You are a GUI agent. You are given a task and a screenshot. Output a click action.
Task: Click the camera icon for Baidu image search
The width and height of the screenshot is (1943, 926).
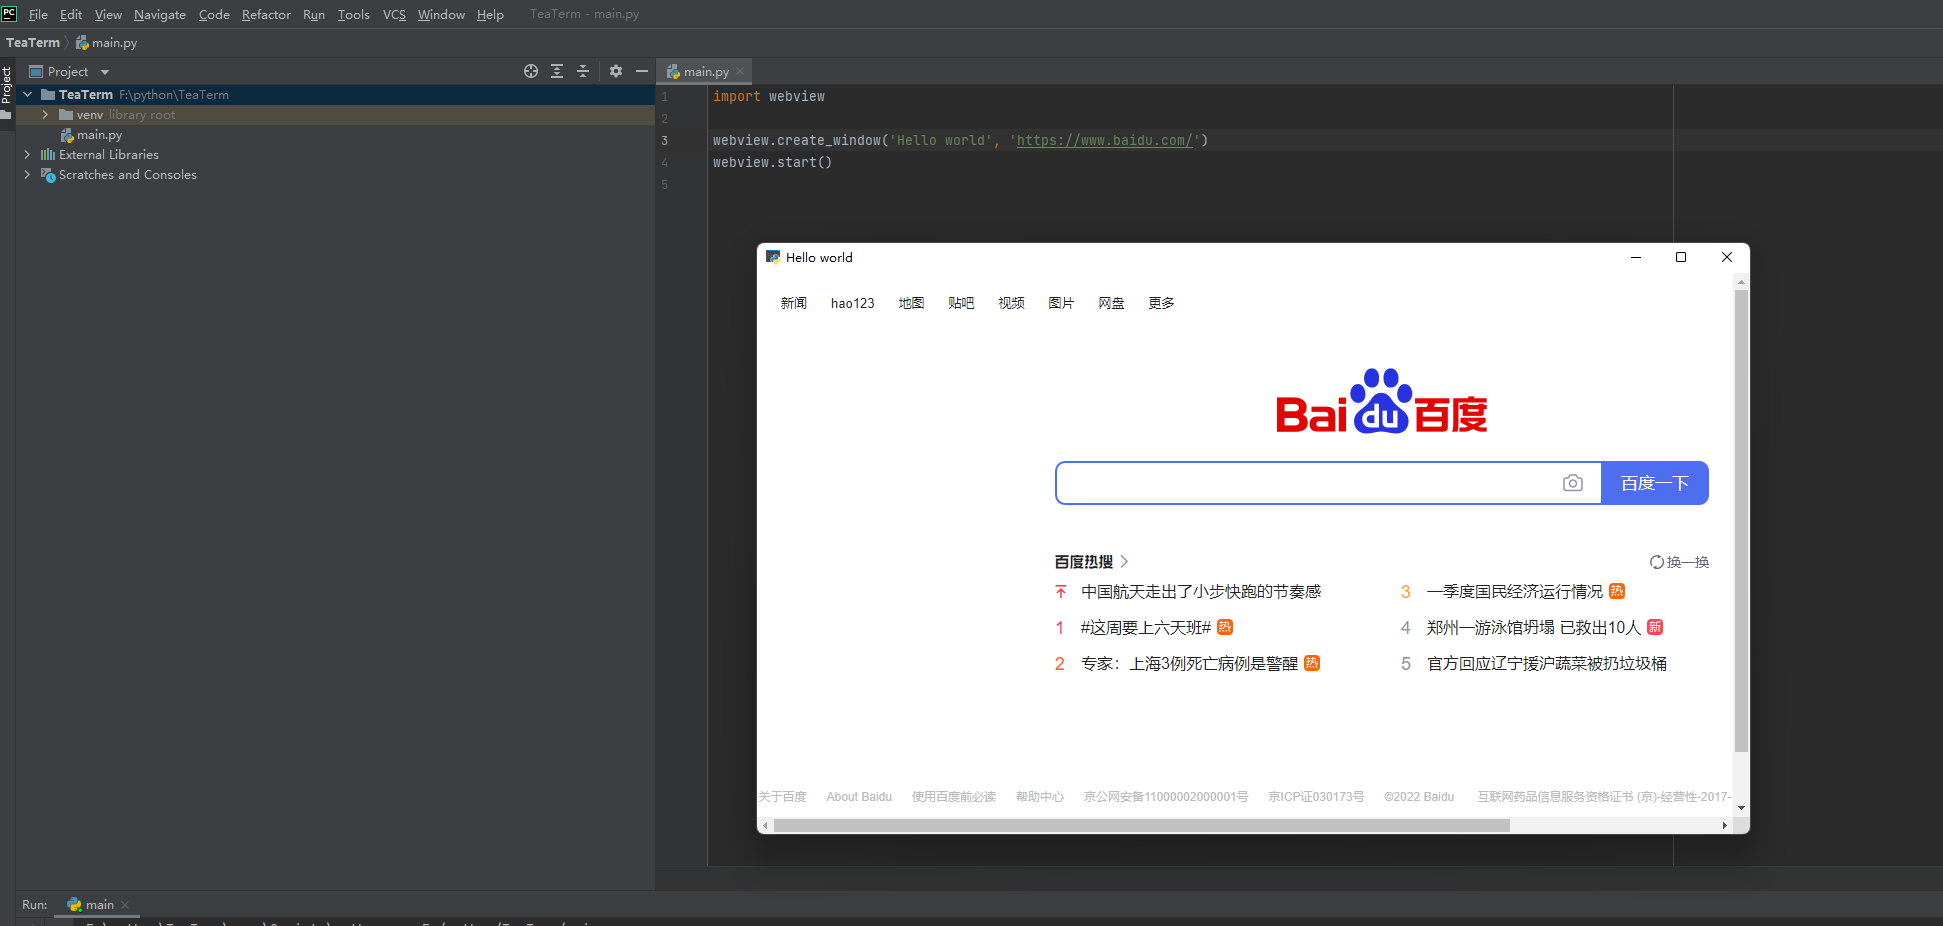coord(1573,482)
